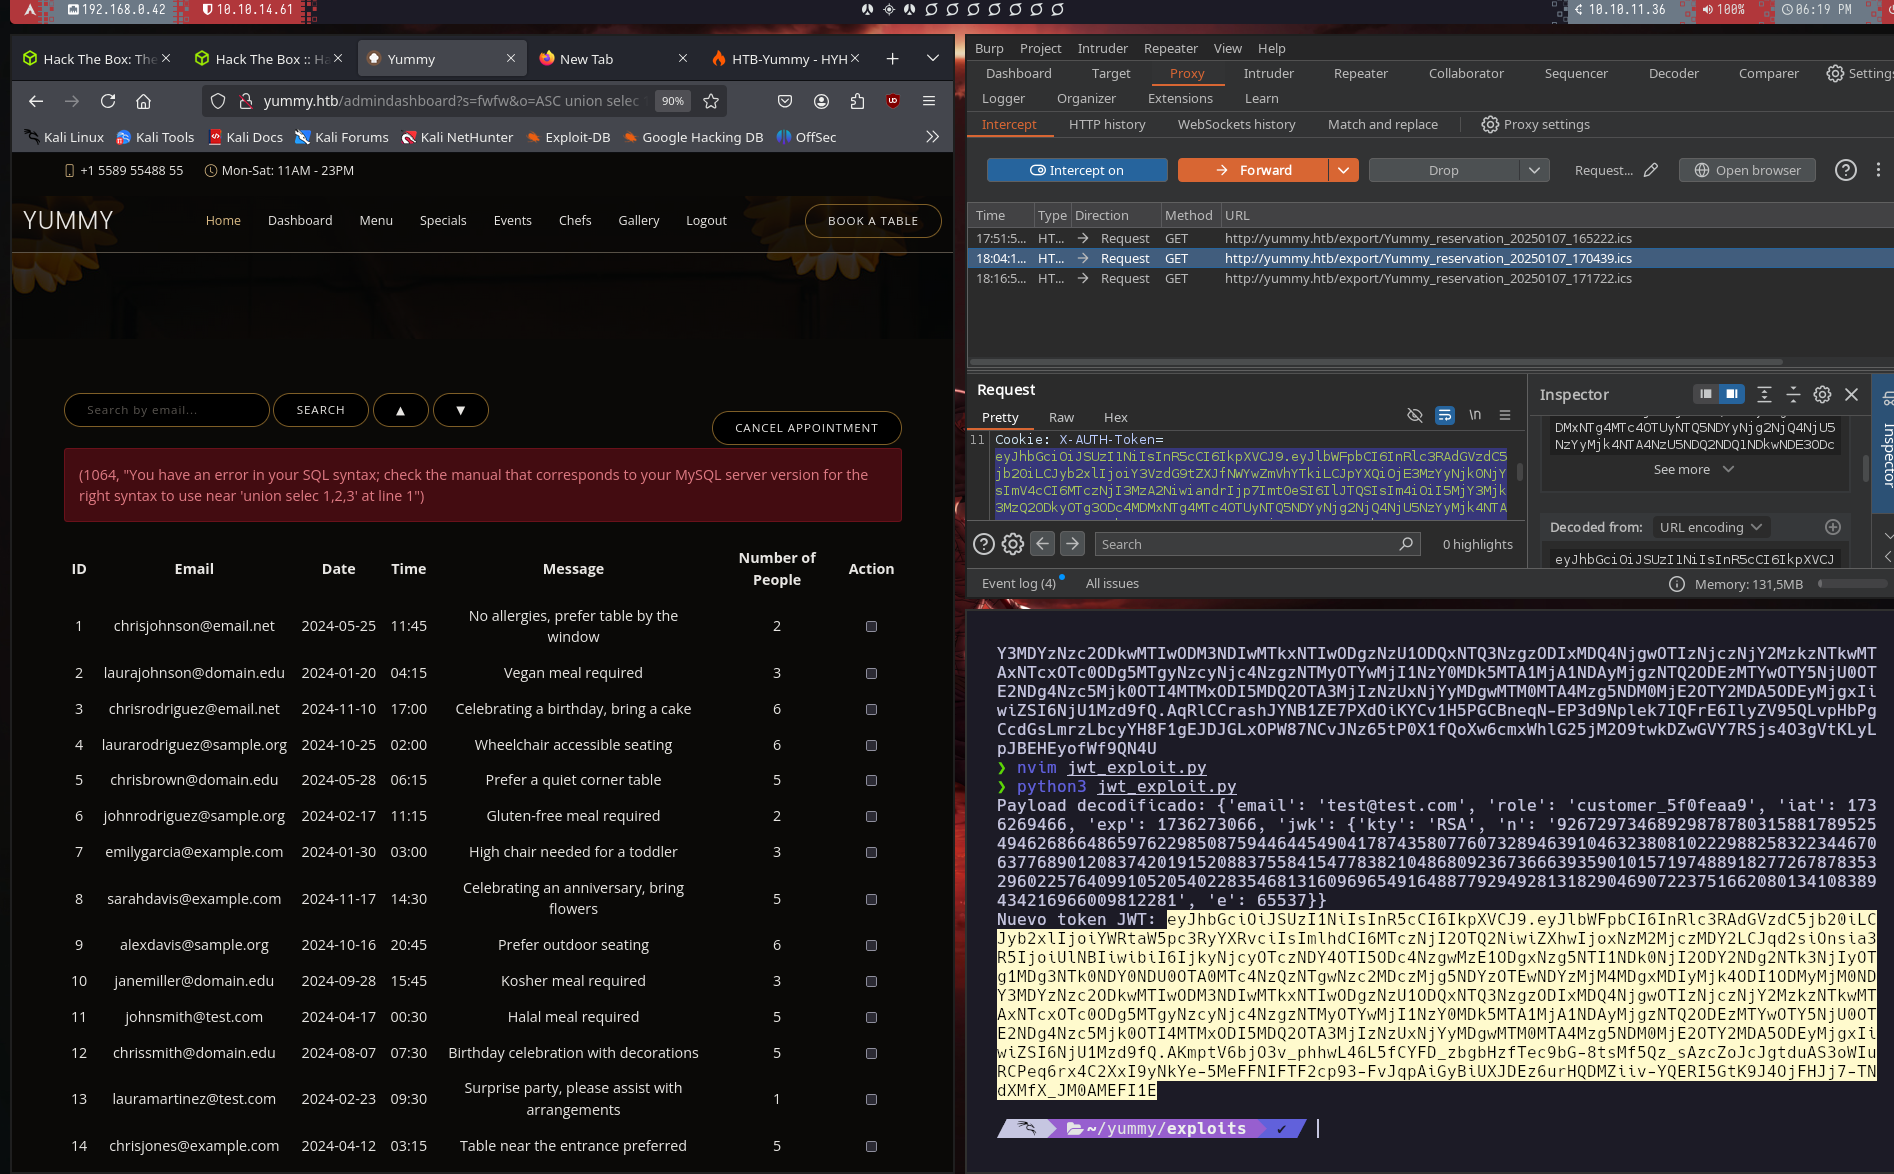Open a new Firefox tab with plus
Viewport: 1894px width, 1174px height.
point(892,59)
